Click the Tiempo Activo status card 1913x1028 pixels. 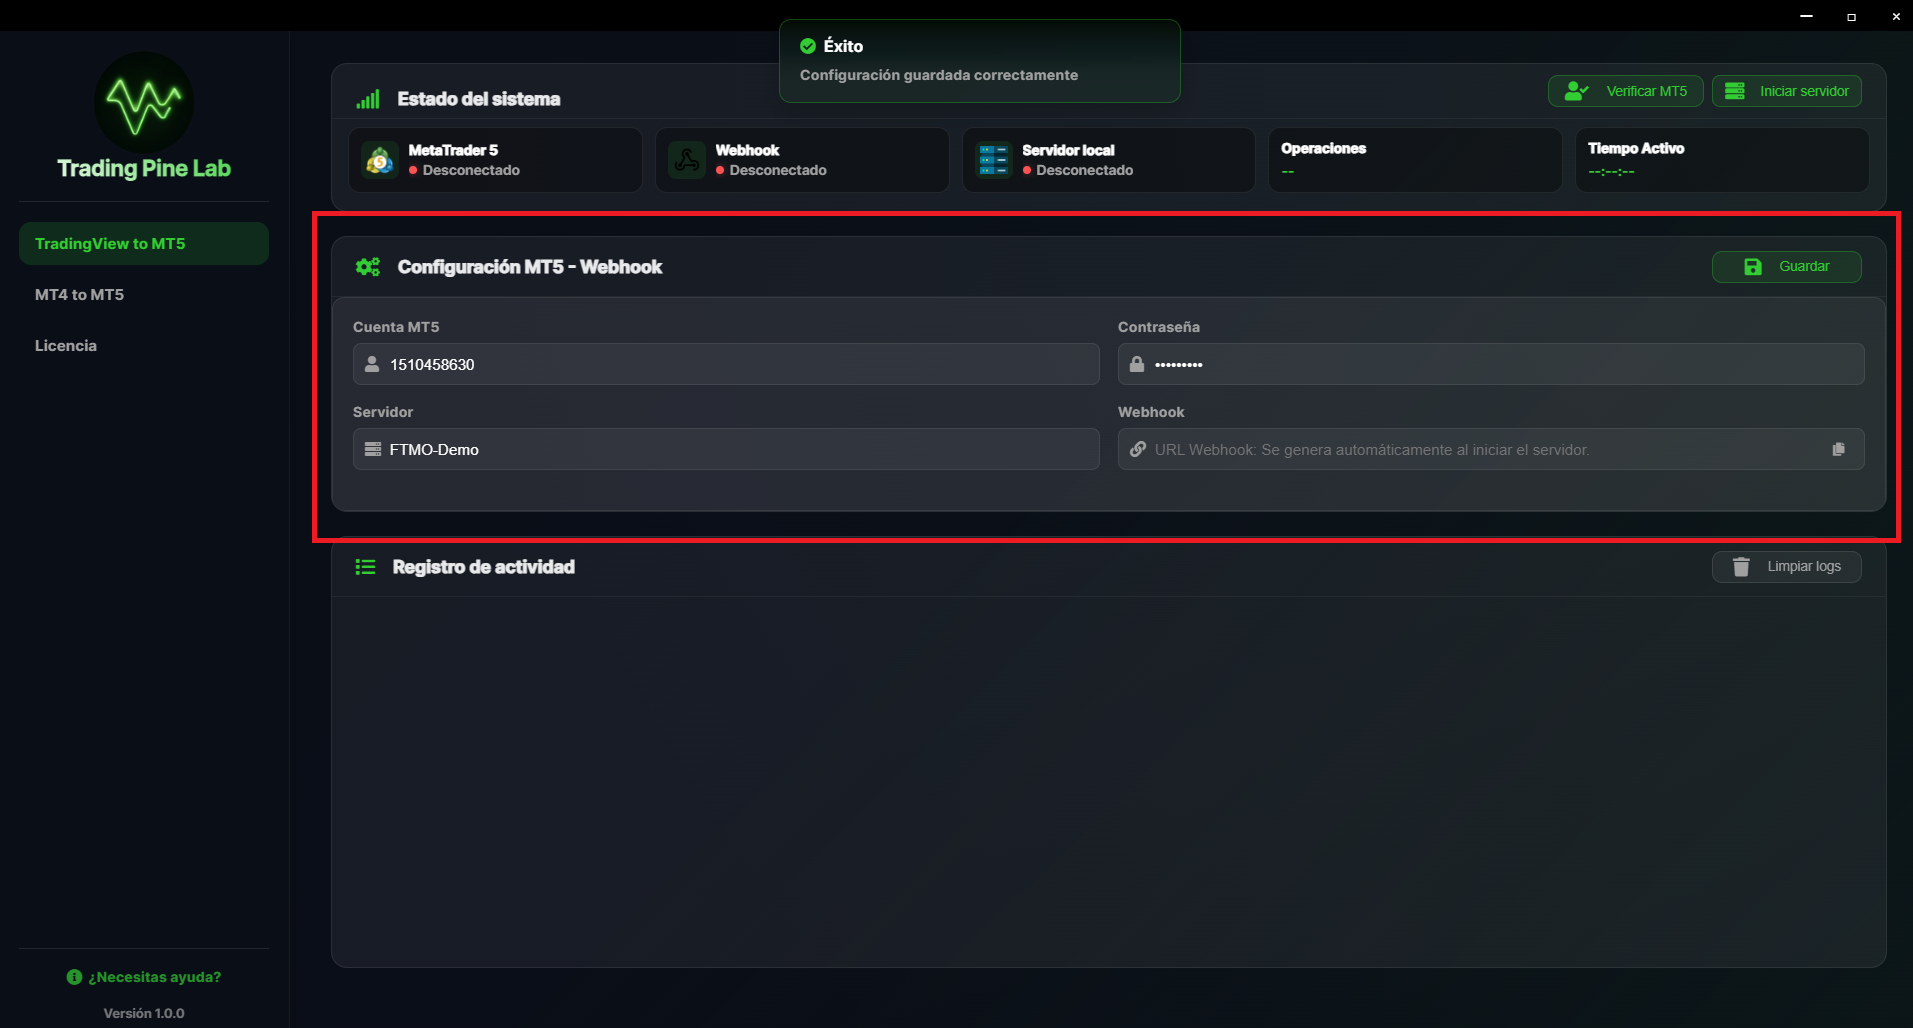pyautogui.click(x=1722, y=160)
